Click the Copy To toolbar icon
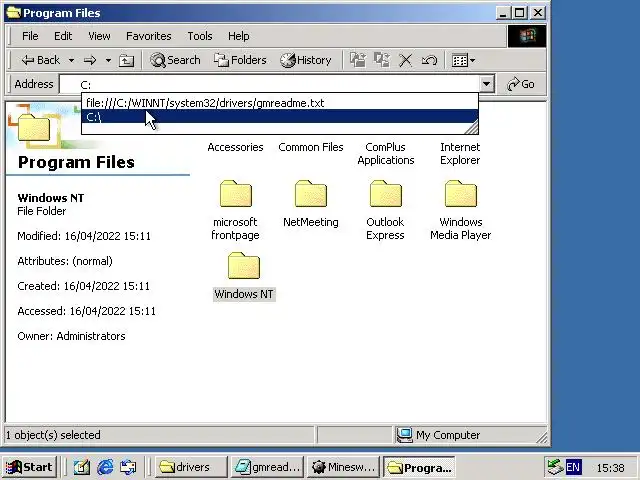640x480 pixels. [382, 60]
